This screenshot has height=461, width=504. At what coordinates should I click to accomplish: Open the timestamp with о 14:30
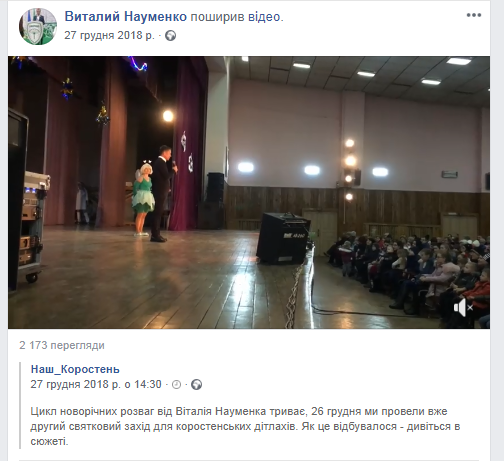coord(96,384)
